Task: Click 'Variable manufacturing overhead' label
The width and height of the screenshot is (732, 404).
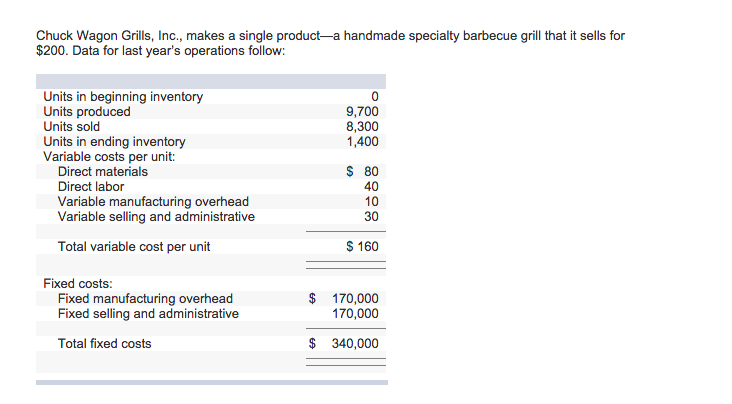Action: tap(153, 202)
